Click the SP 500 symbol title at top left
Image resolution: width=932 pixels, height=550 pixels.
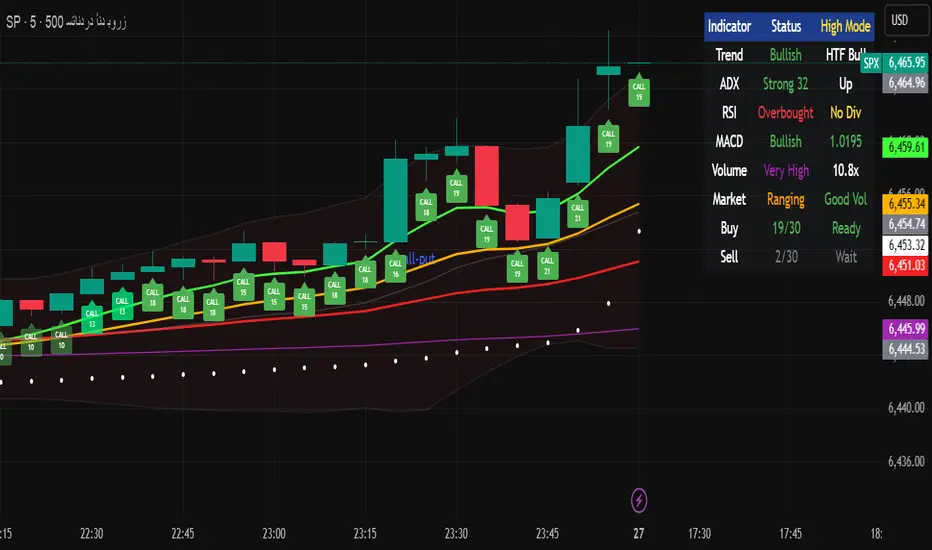(65, 22)
